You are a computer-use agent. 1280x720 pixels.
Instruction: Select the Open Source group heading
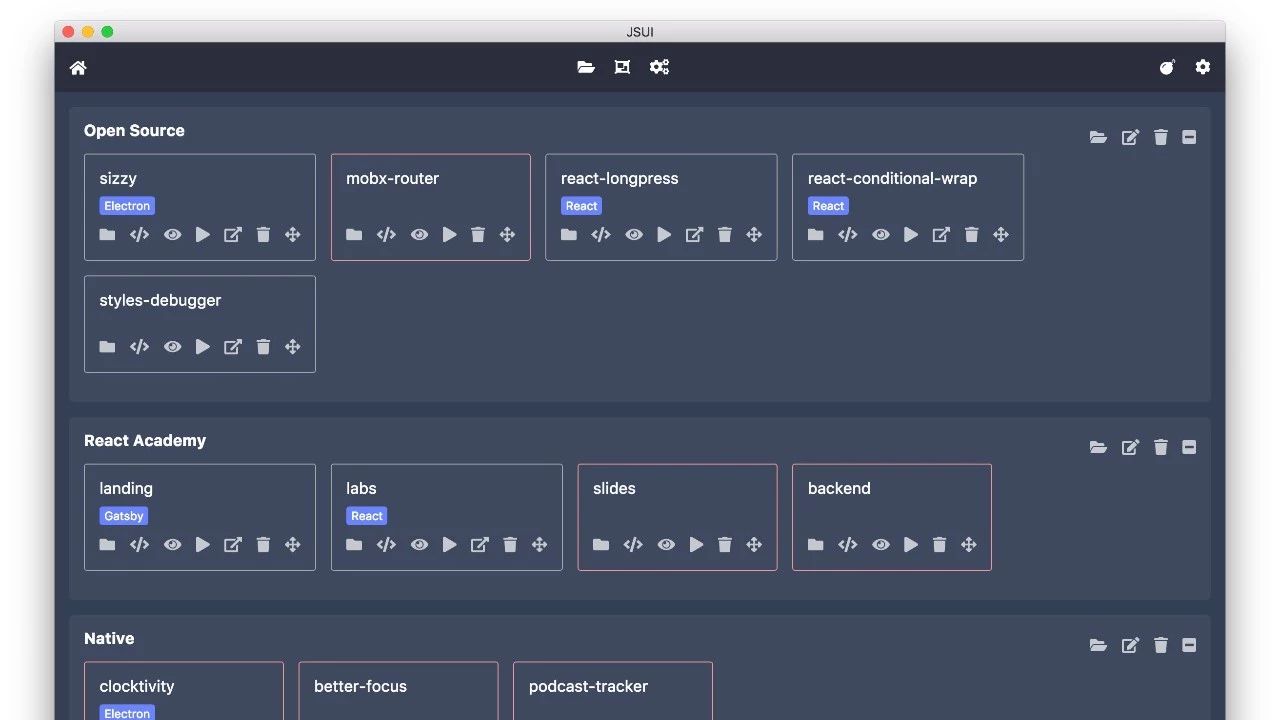click(134, 130)
